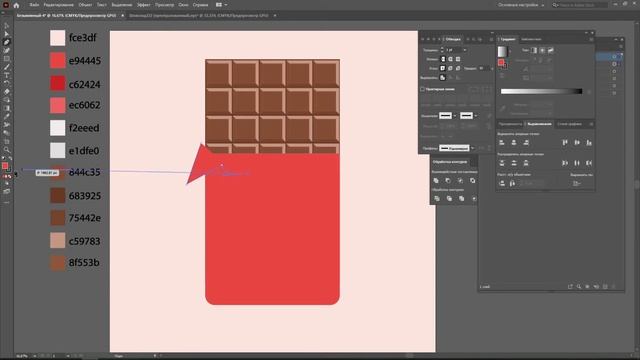Click the Divide pathfinder icon
640x360 pixels.
click(x=437, y=199)
